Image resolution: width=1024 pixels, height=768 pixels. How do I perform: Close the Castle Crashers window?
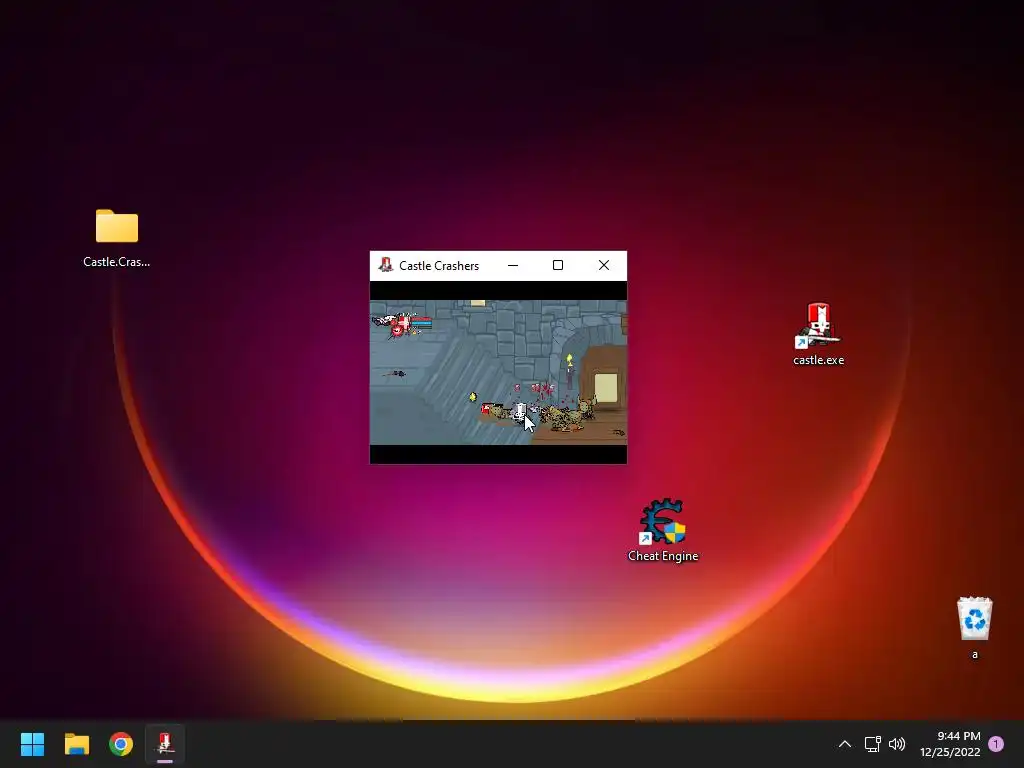pos(603,265)
